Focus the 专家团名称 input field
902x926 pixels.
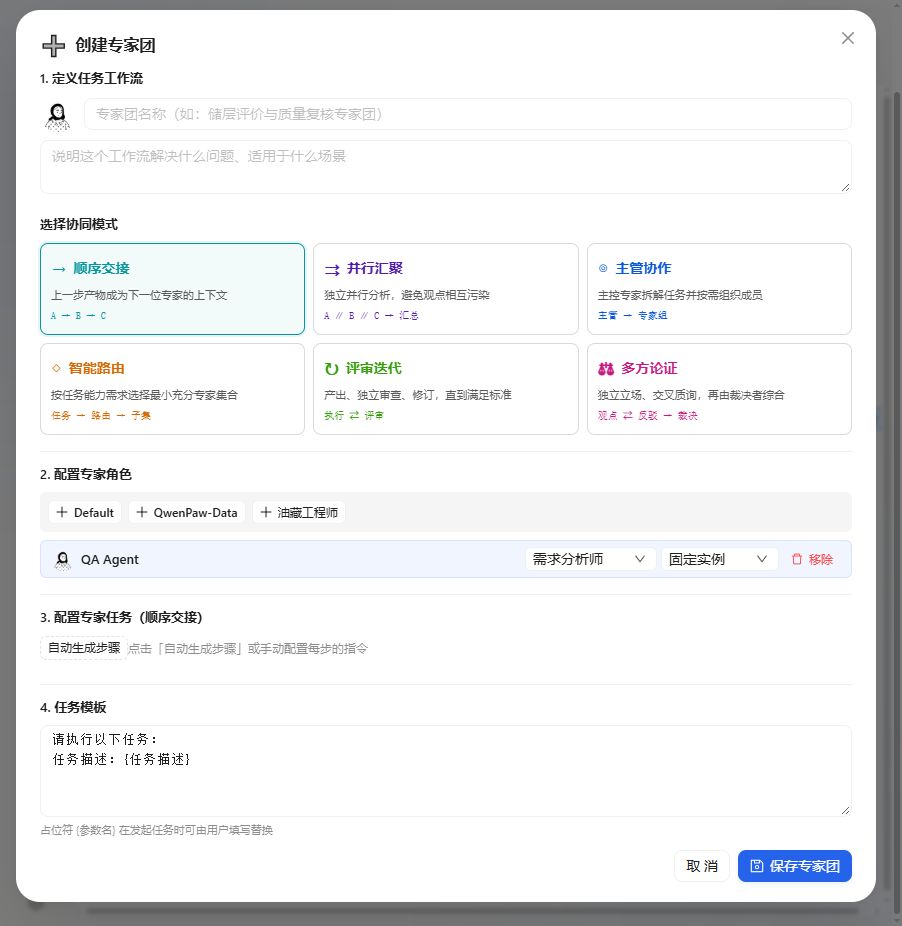pyautogui.click(x=467, y=114)
